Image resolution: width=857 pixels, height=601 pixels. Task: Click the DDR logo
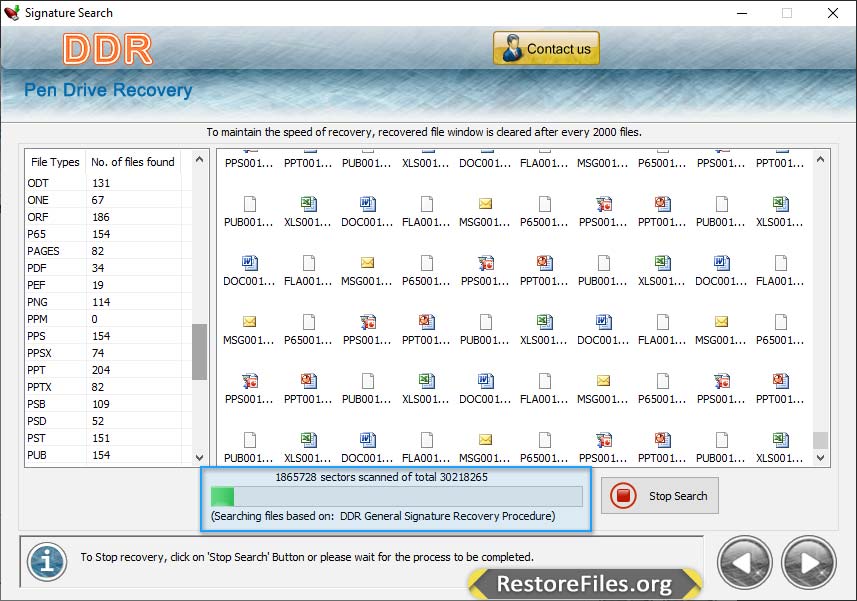tap(108, 49)
